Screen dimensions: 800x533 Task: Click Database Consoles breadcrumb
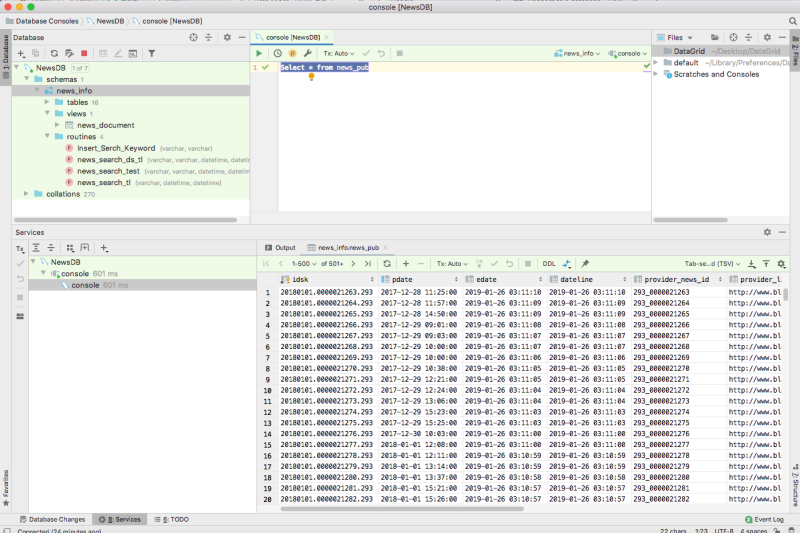(42, 21)
